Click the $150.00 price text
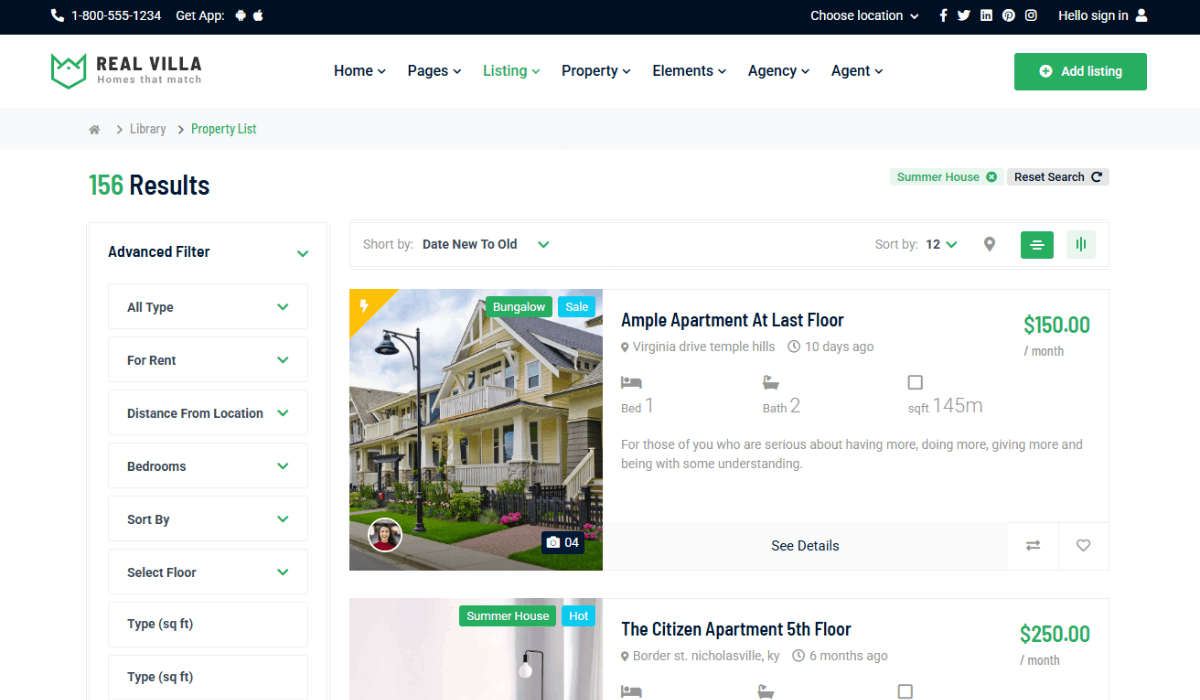This screenshot has width=1200, height=700. point(1057,325)
